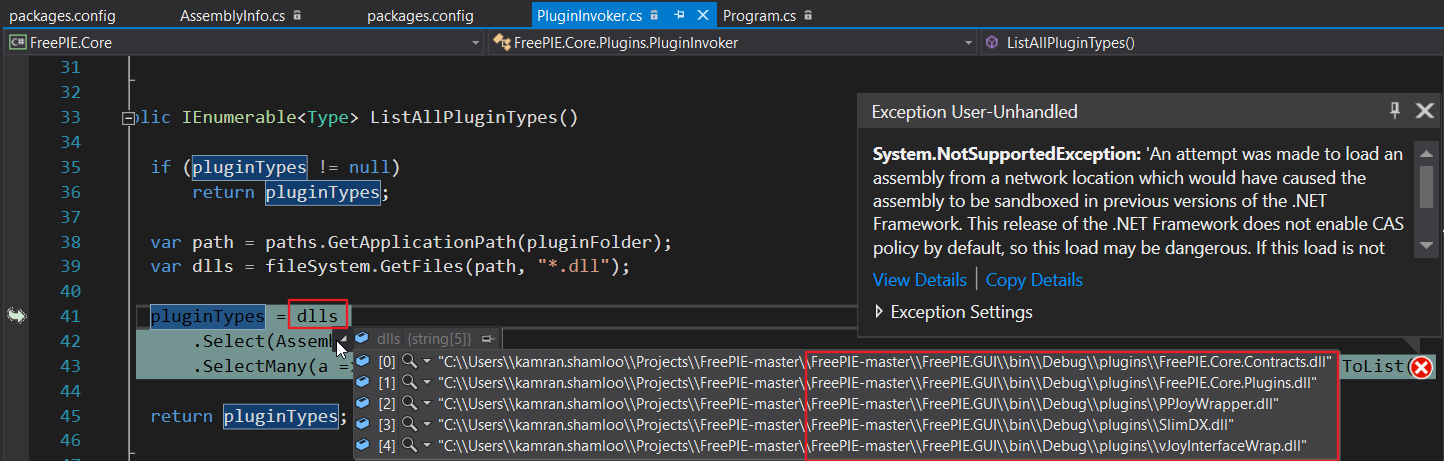Click the current statement arrow in margin
This screenshot has width=1444, height=461.
16,316
